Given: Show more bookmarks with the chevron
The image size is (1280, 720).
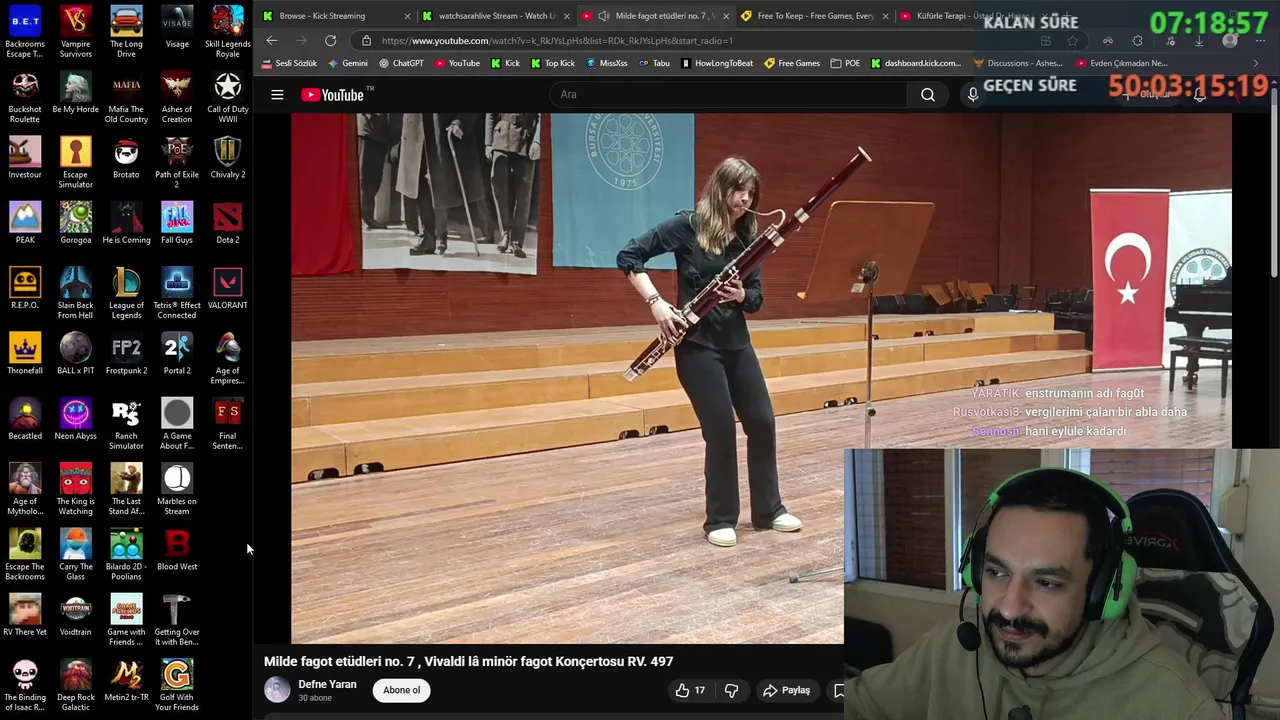Looking at the screenshot, I should point(1256,63).
